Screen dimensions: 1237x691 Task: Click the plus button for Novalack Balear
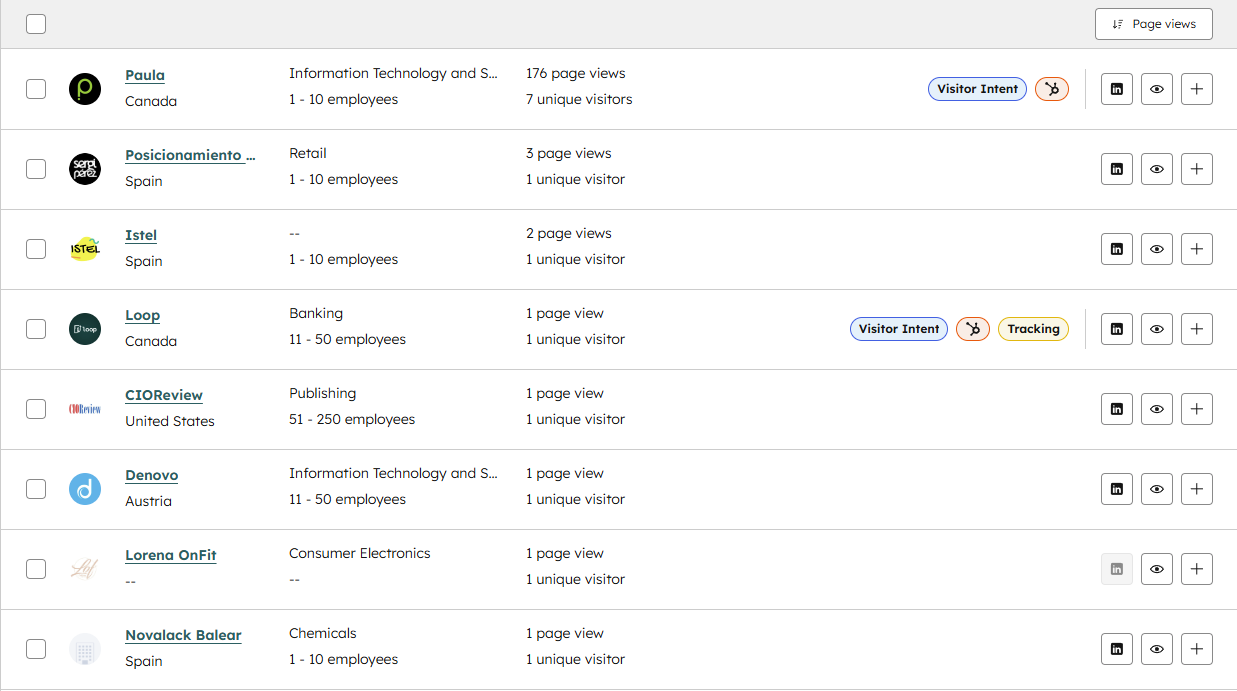pos(1197,649)
